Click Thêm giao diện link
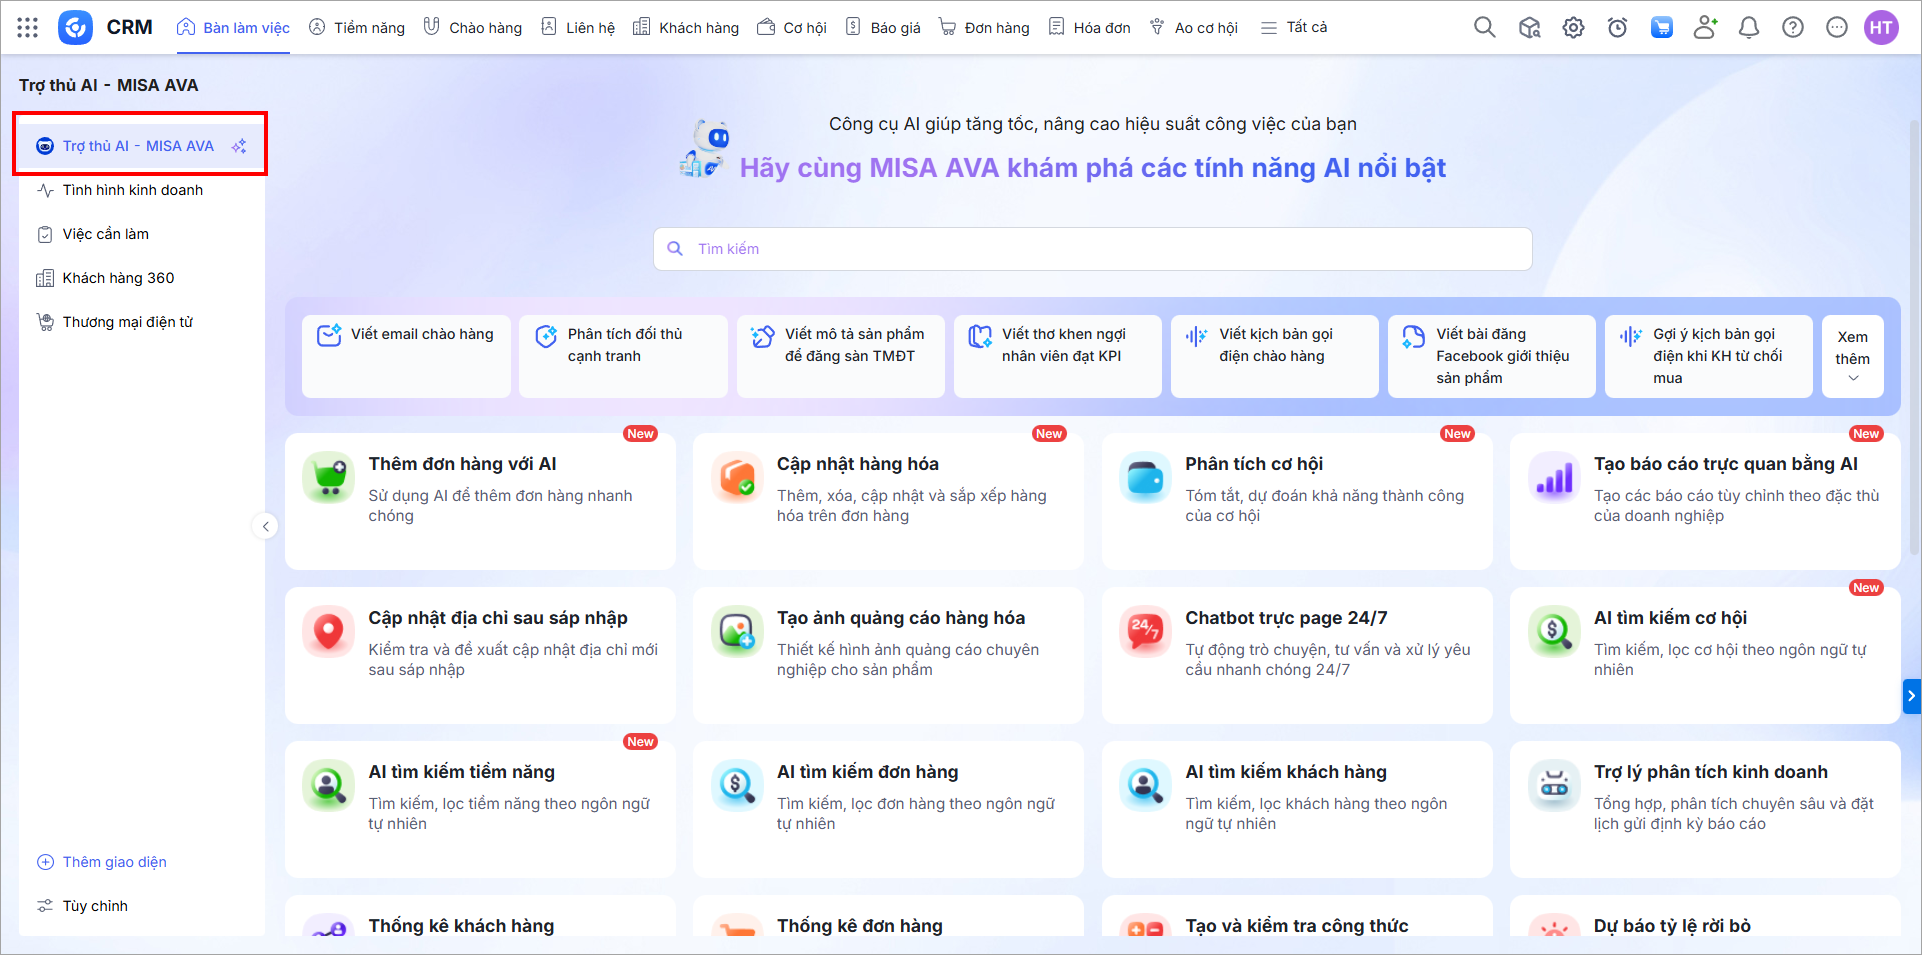 [x=114, y=862]
